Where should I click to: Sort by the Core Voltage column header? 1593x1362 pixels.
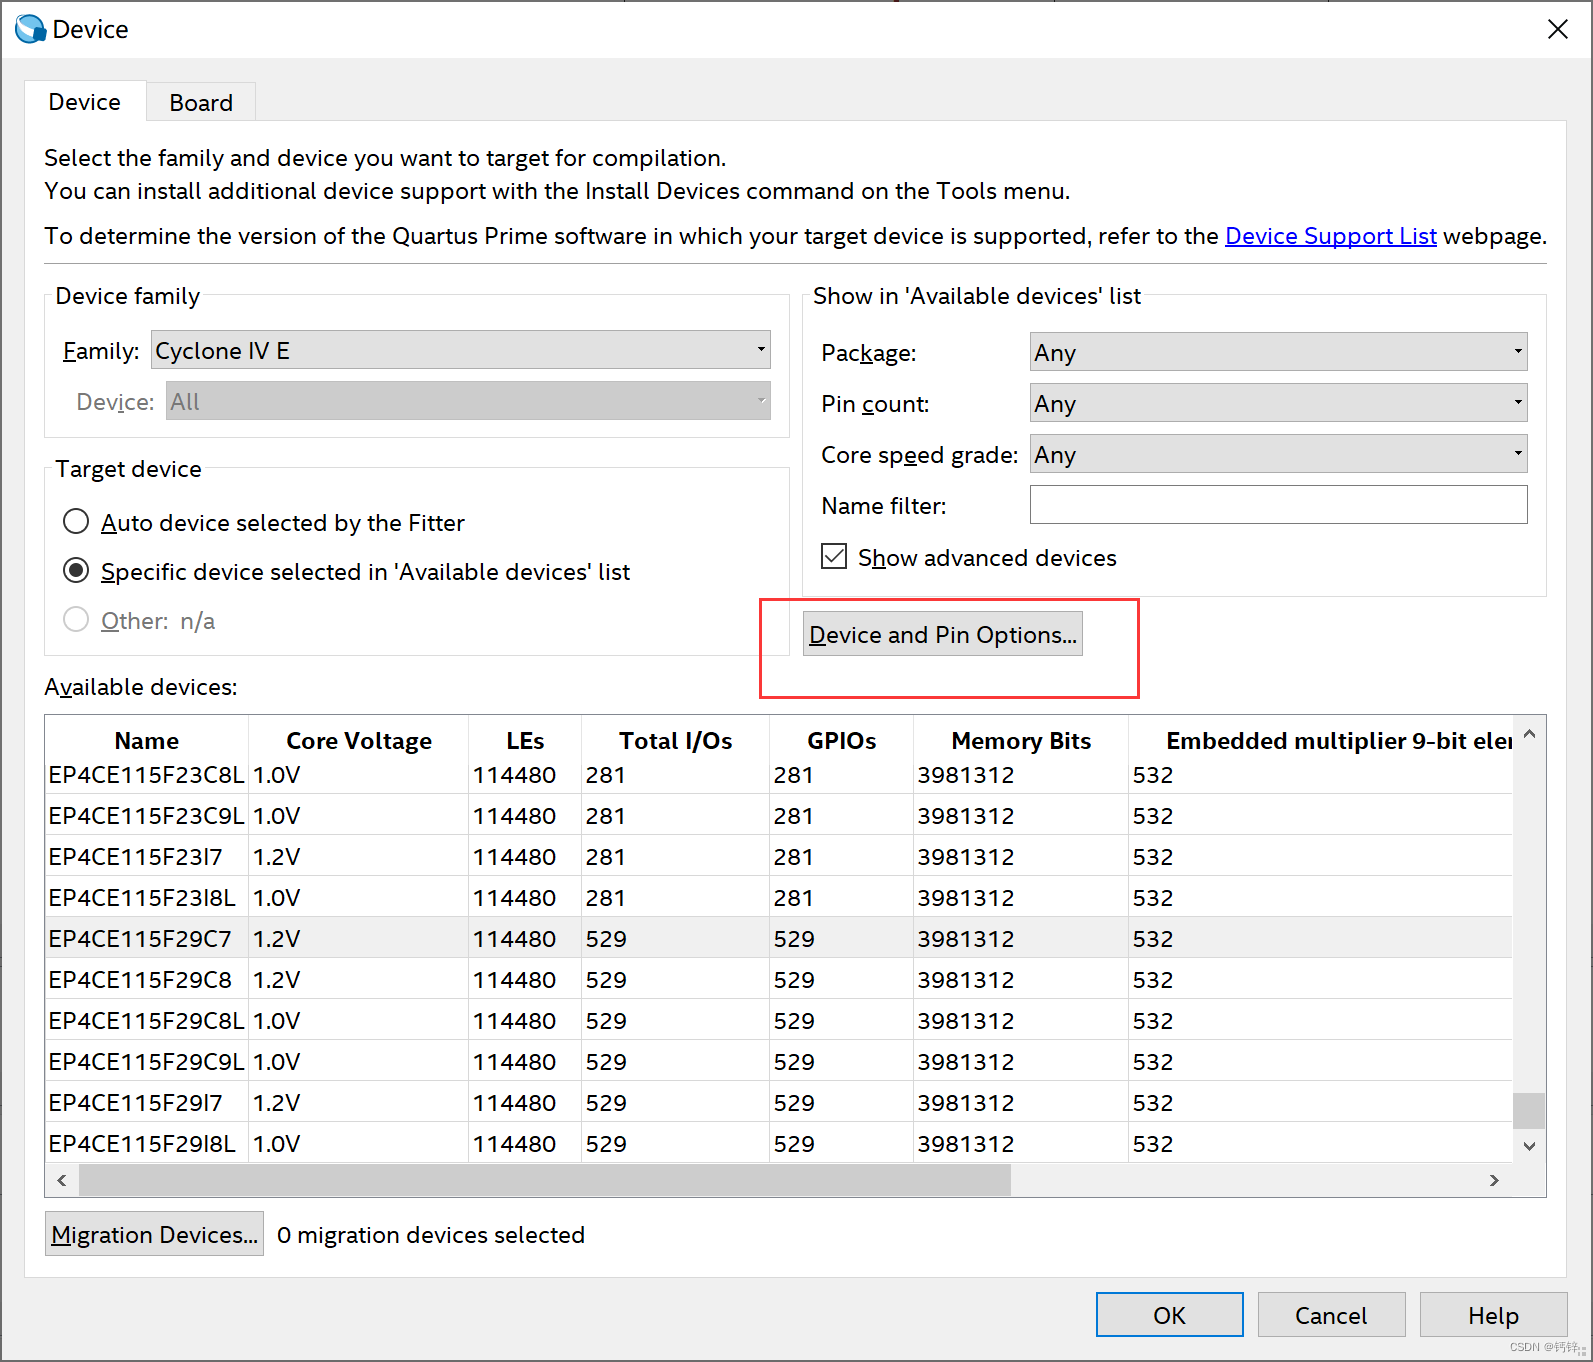[x=359, y=741]
